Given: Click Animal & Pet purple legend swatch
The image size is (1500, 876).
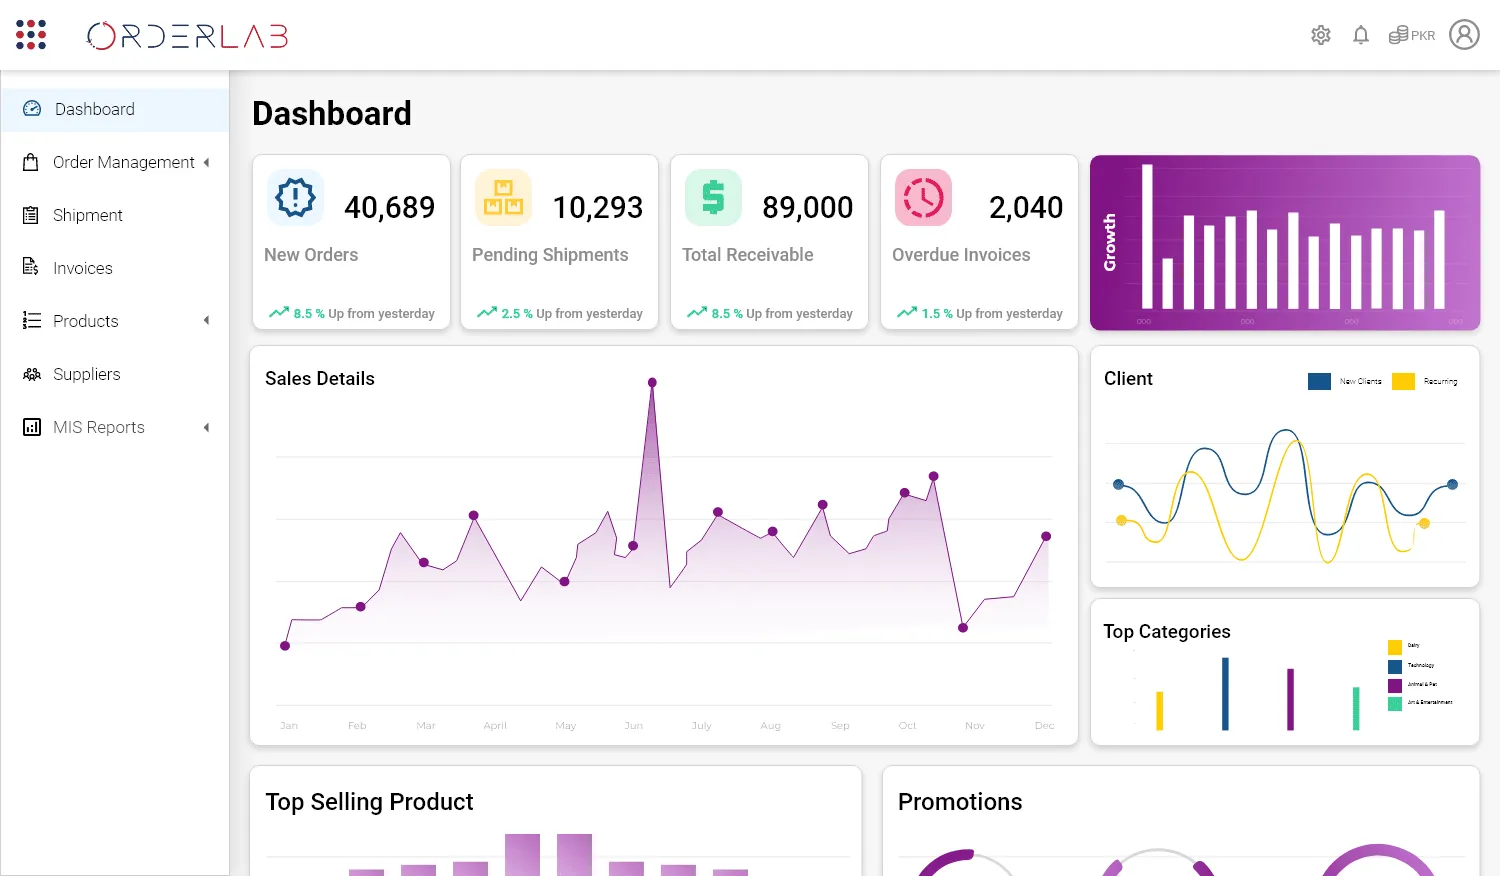Looking at the screenshot, I should (1395, 685).
